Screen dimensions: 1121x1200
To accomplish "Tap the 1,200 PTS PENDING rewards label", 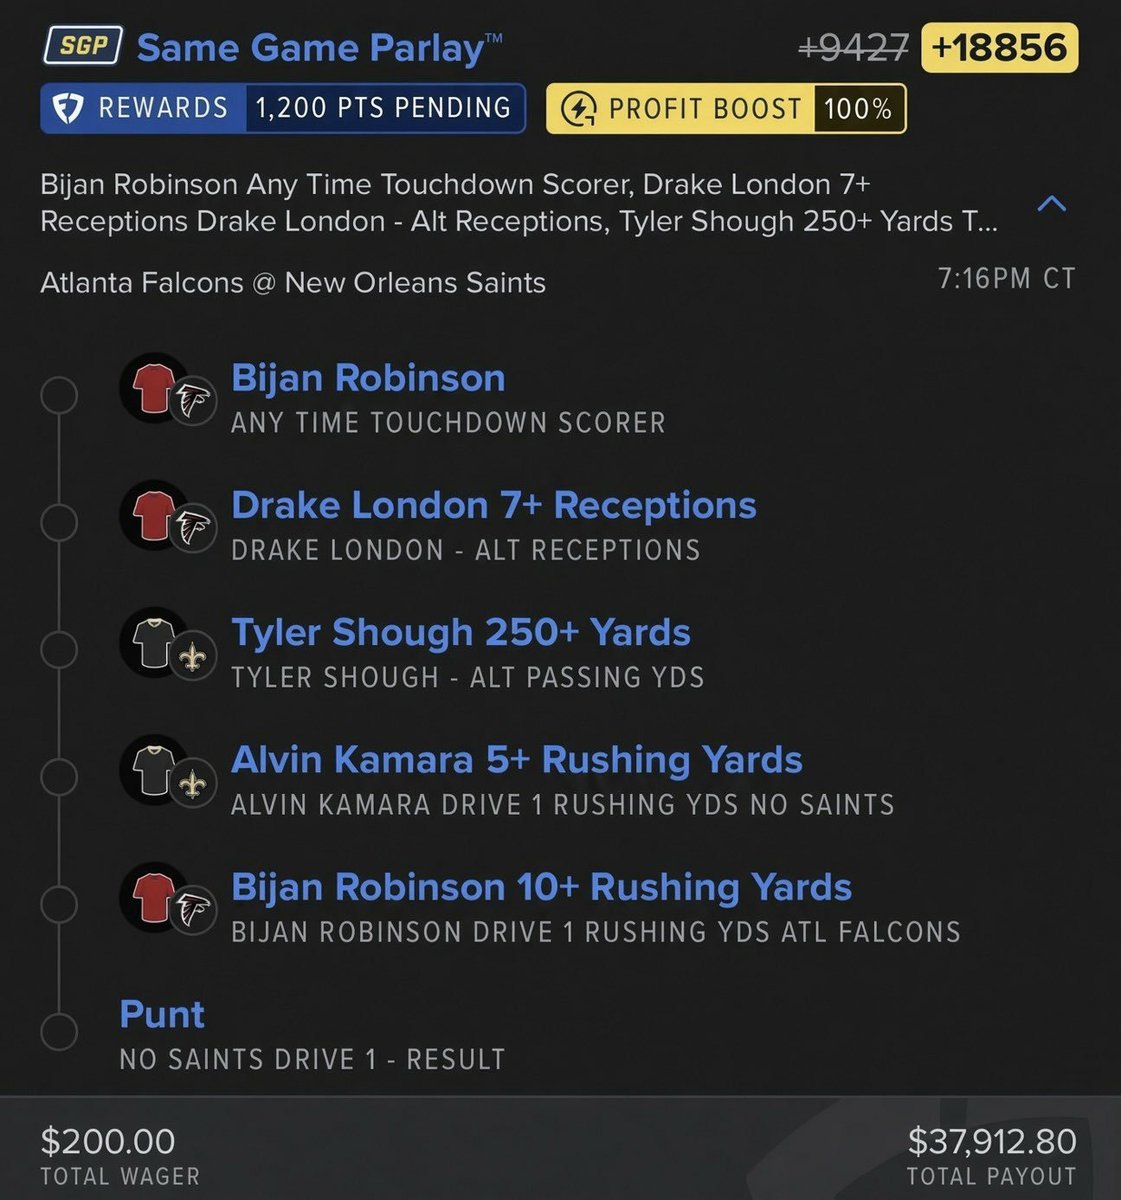I will pyautogui.click(x=384, y=108).
